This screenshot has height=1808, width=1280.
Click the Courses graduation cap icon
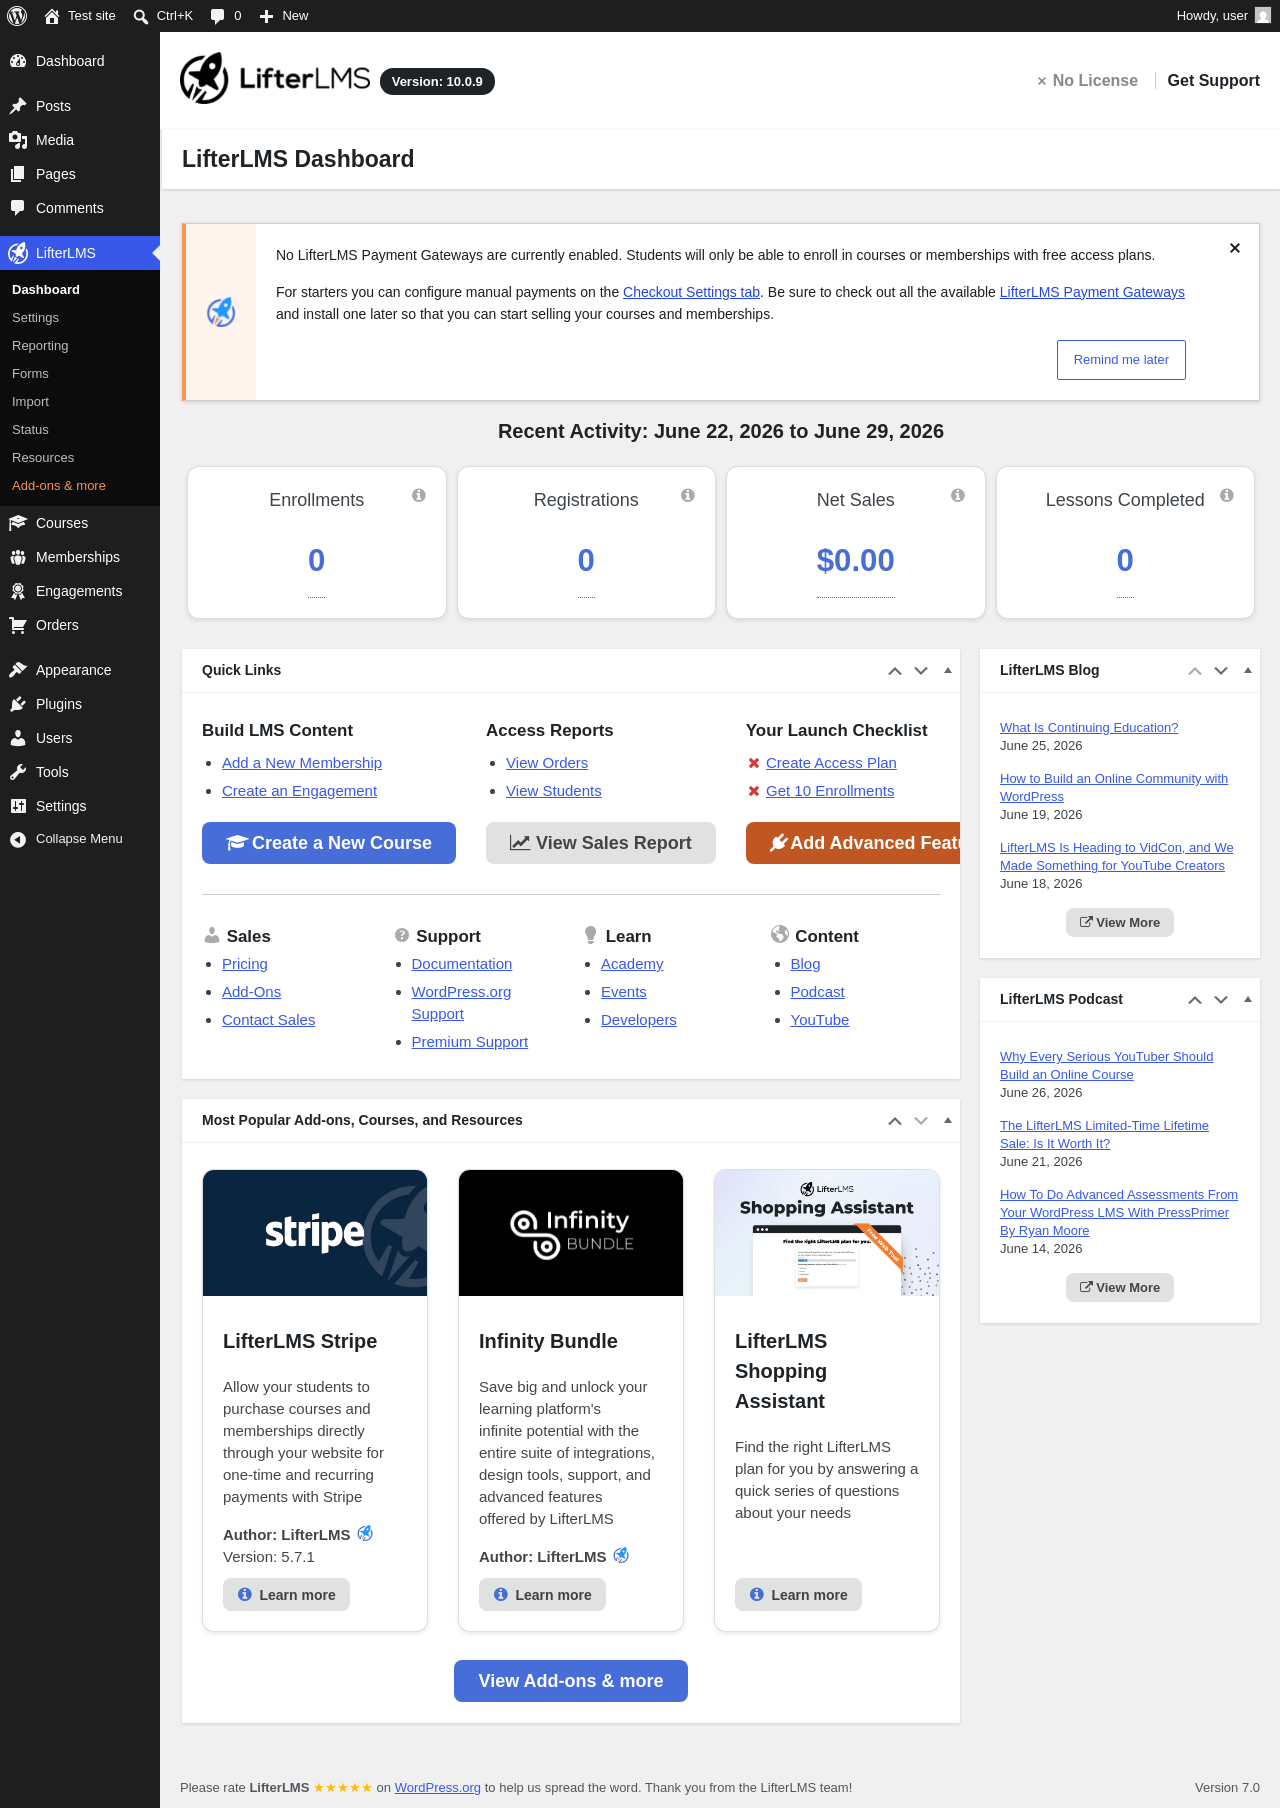18,523
